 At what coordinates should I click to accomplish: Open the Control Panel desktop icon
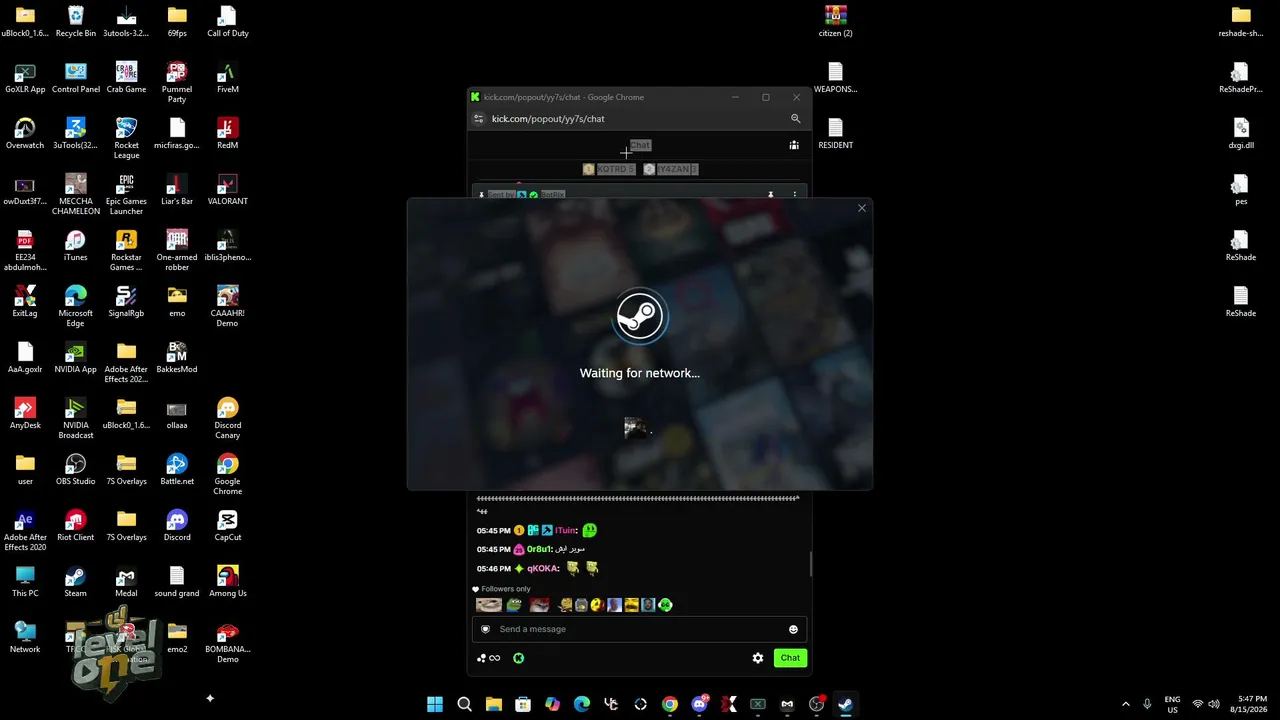[x=76, y=77]
